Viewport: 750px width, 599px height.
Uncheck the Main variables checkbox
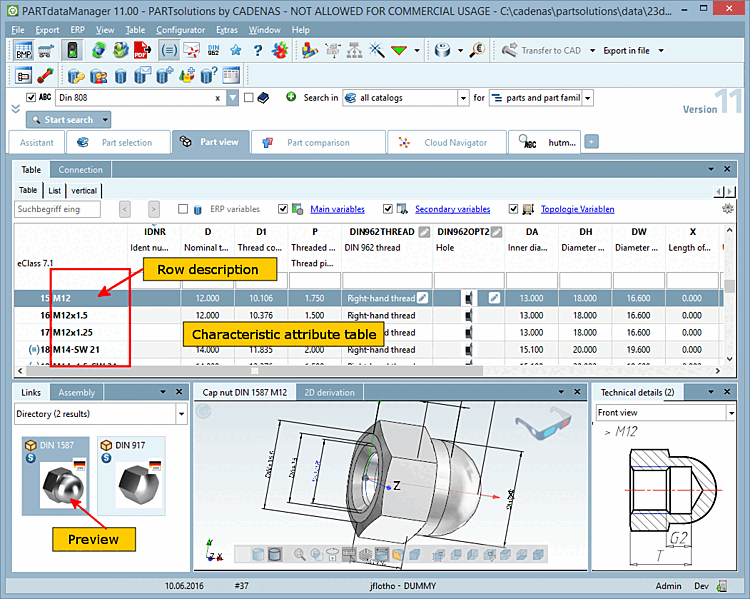click(x=283, y=209)
